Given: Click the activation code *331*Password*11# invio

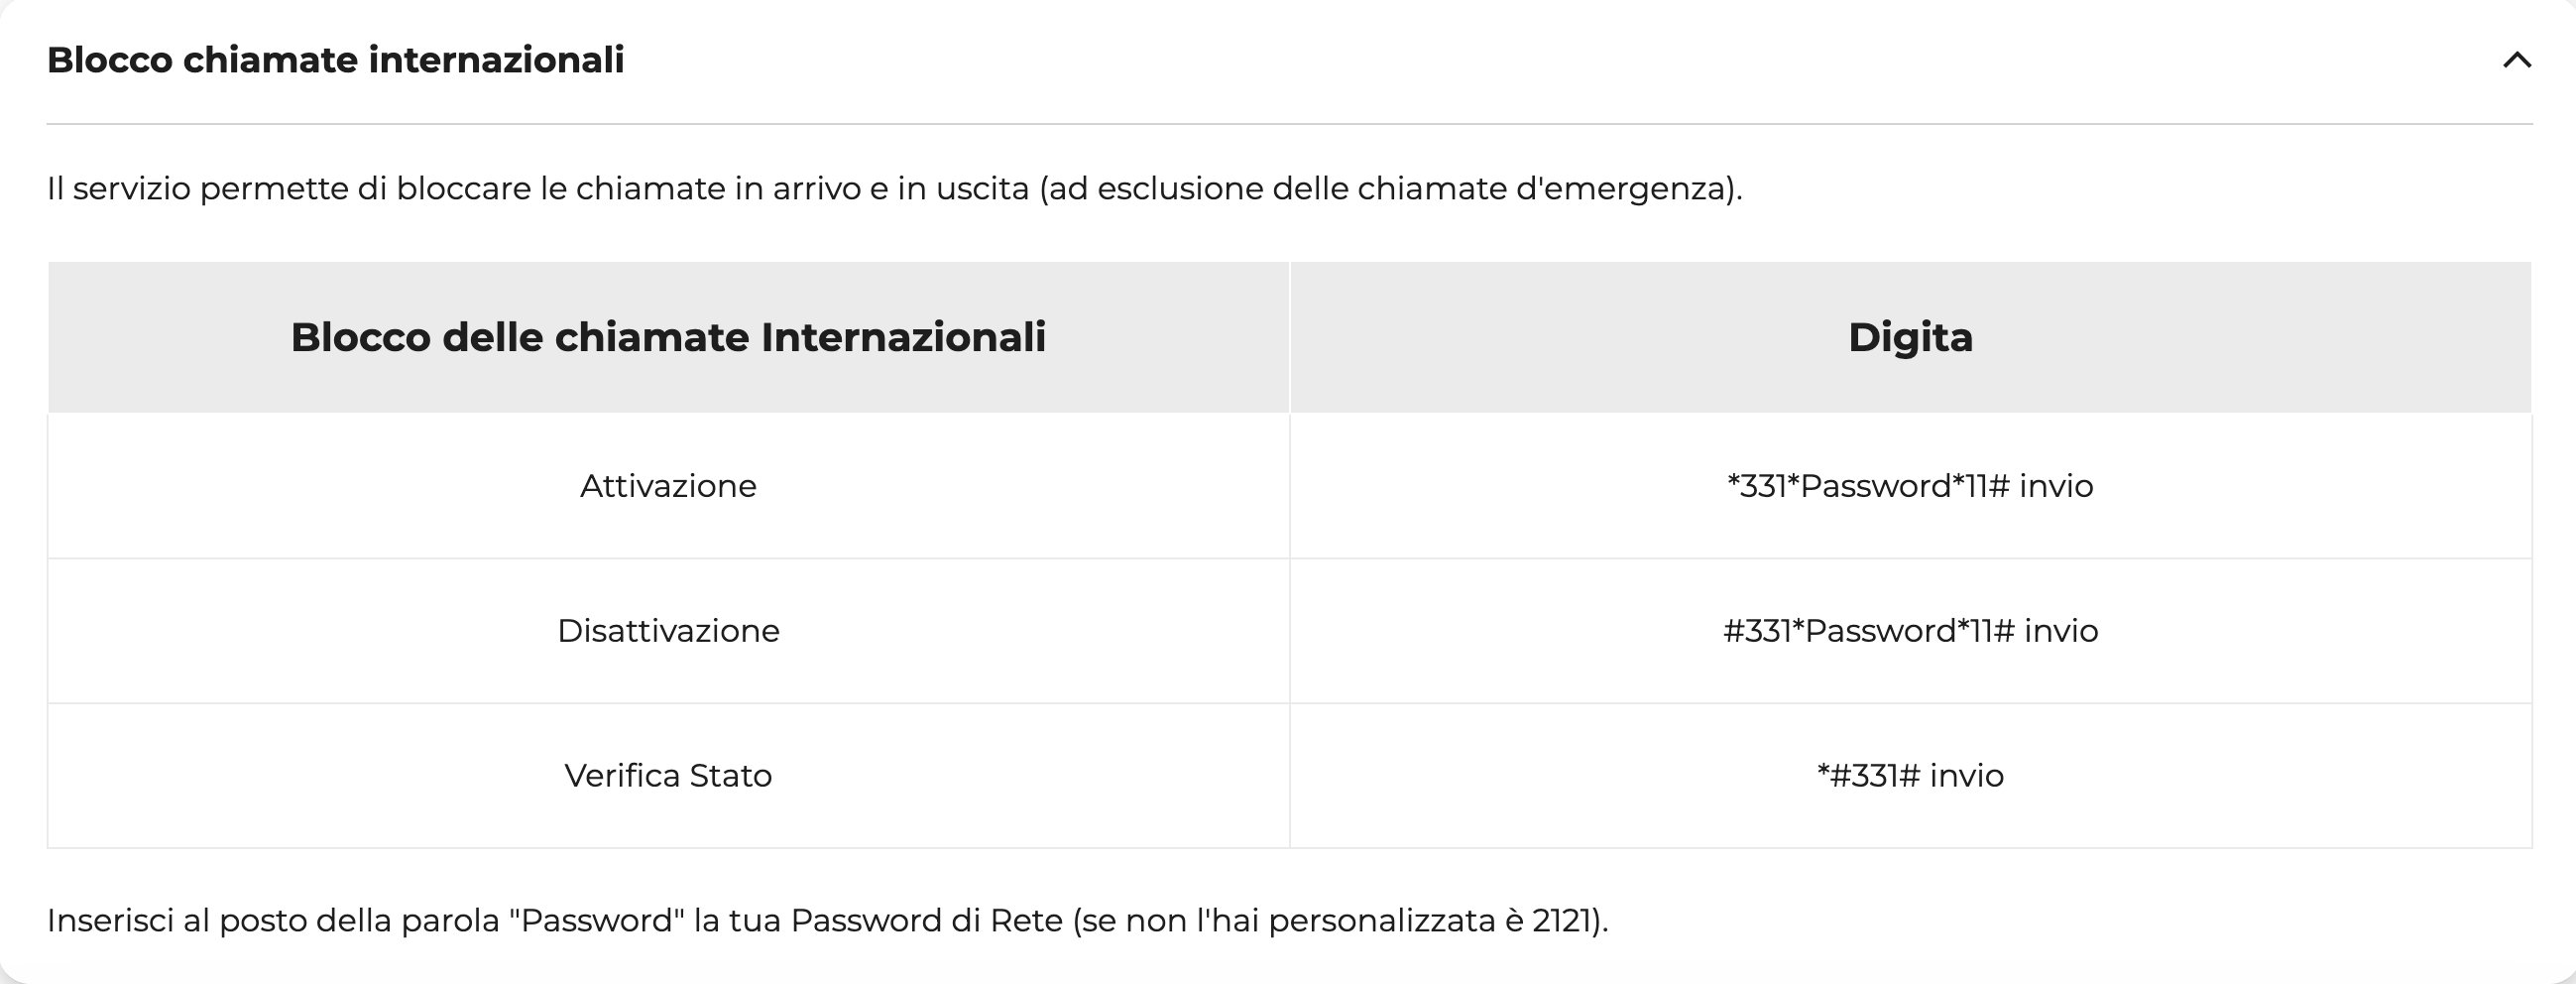Looking at the screenshot, I should pos(1910,486).
